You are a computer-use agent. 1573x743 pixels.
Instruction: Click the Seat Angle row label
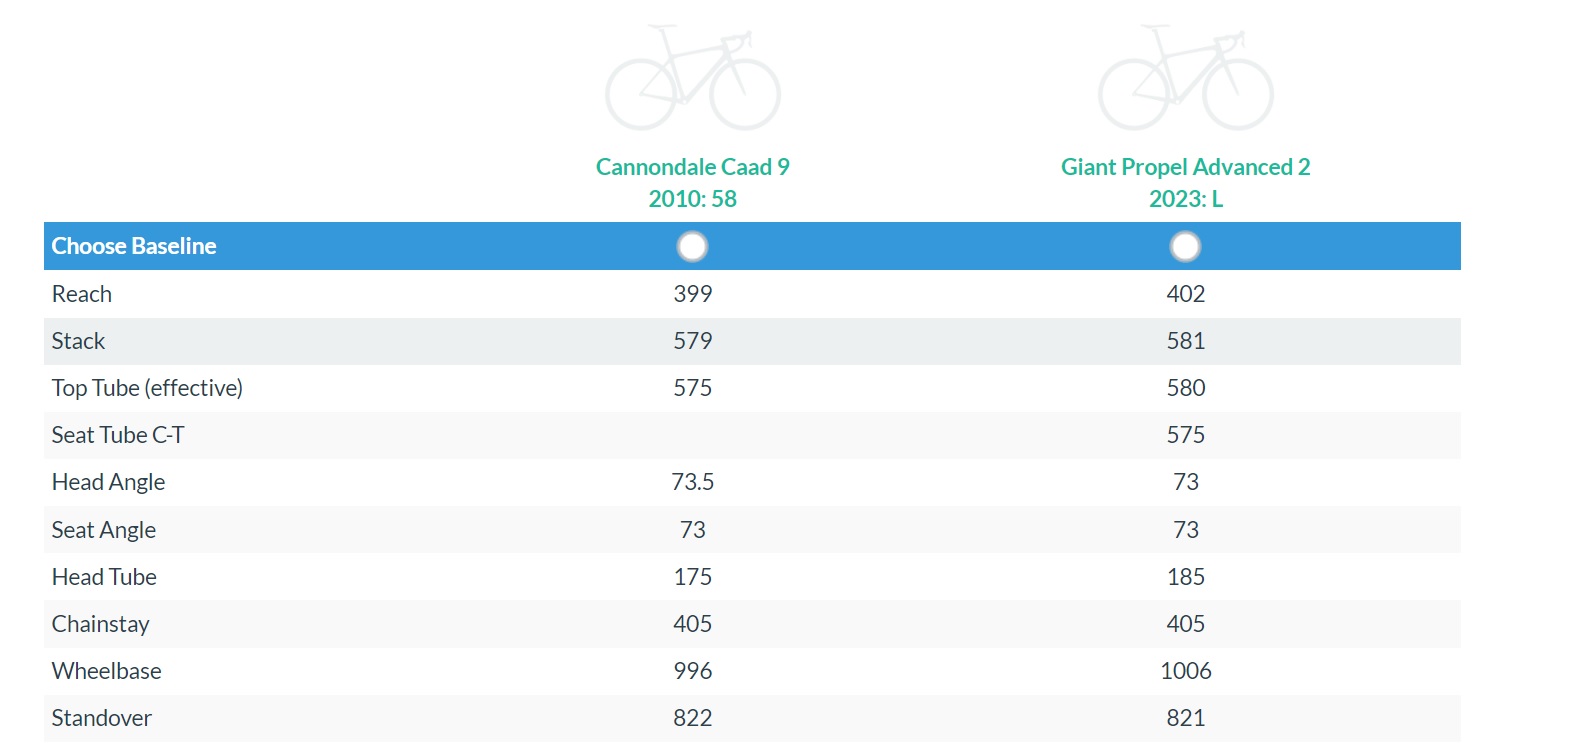tap(104, 530)
